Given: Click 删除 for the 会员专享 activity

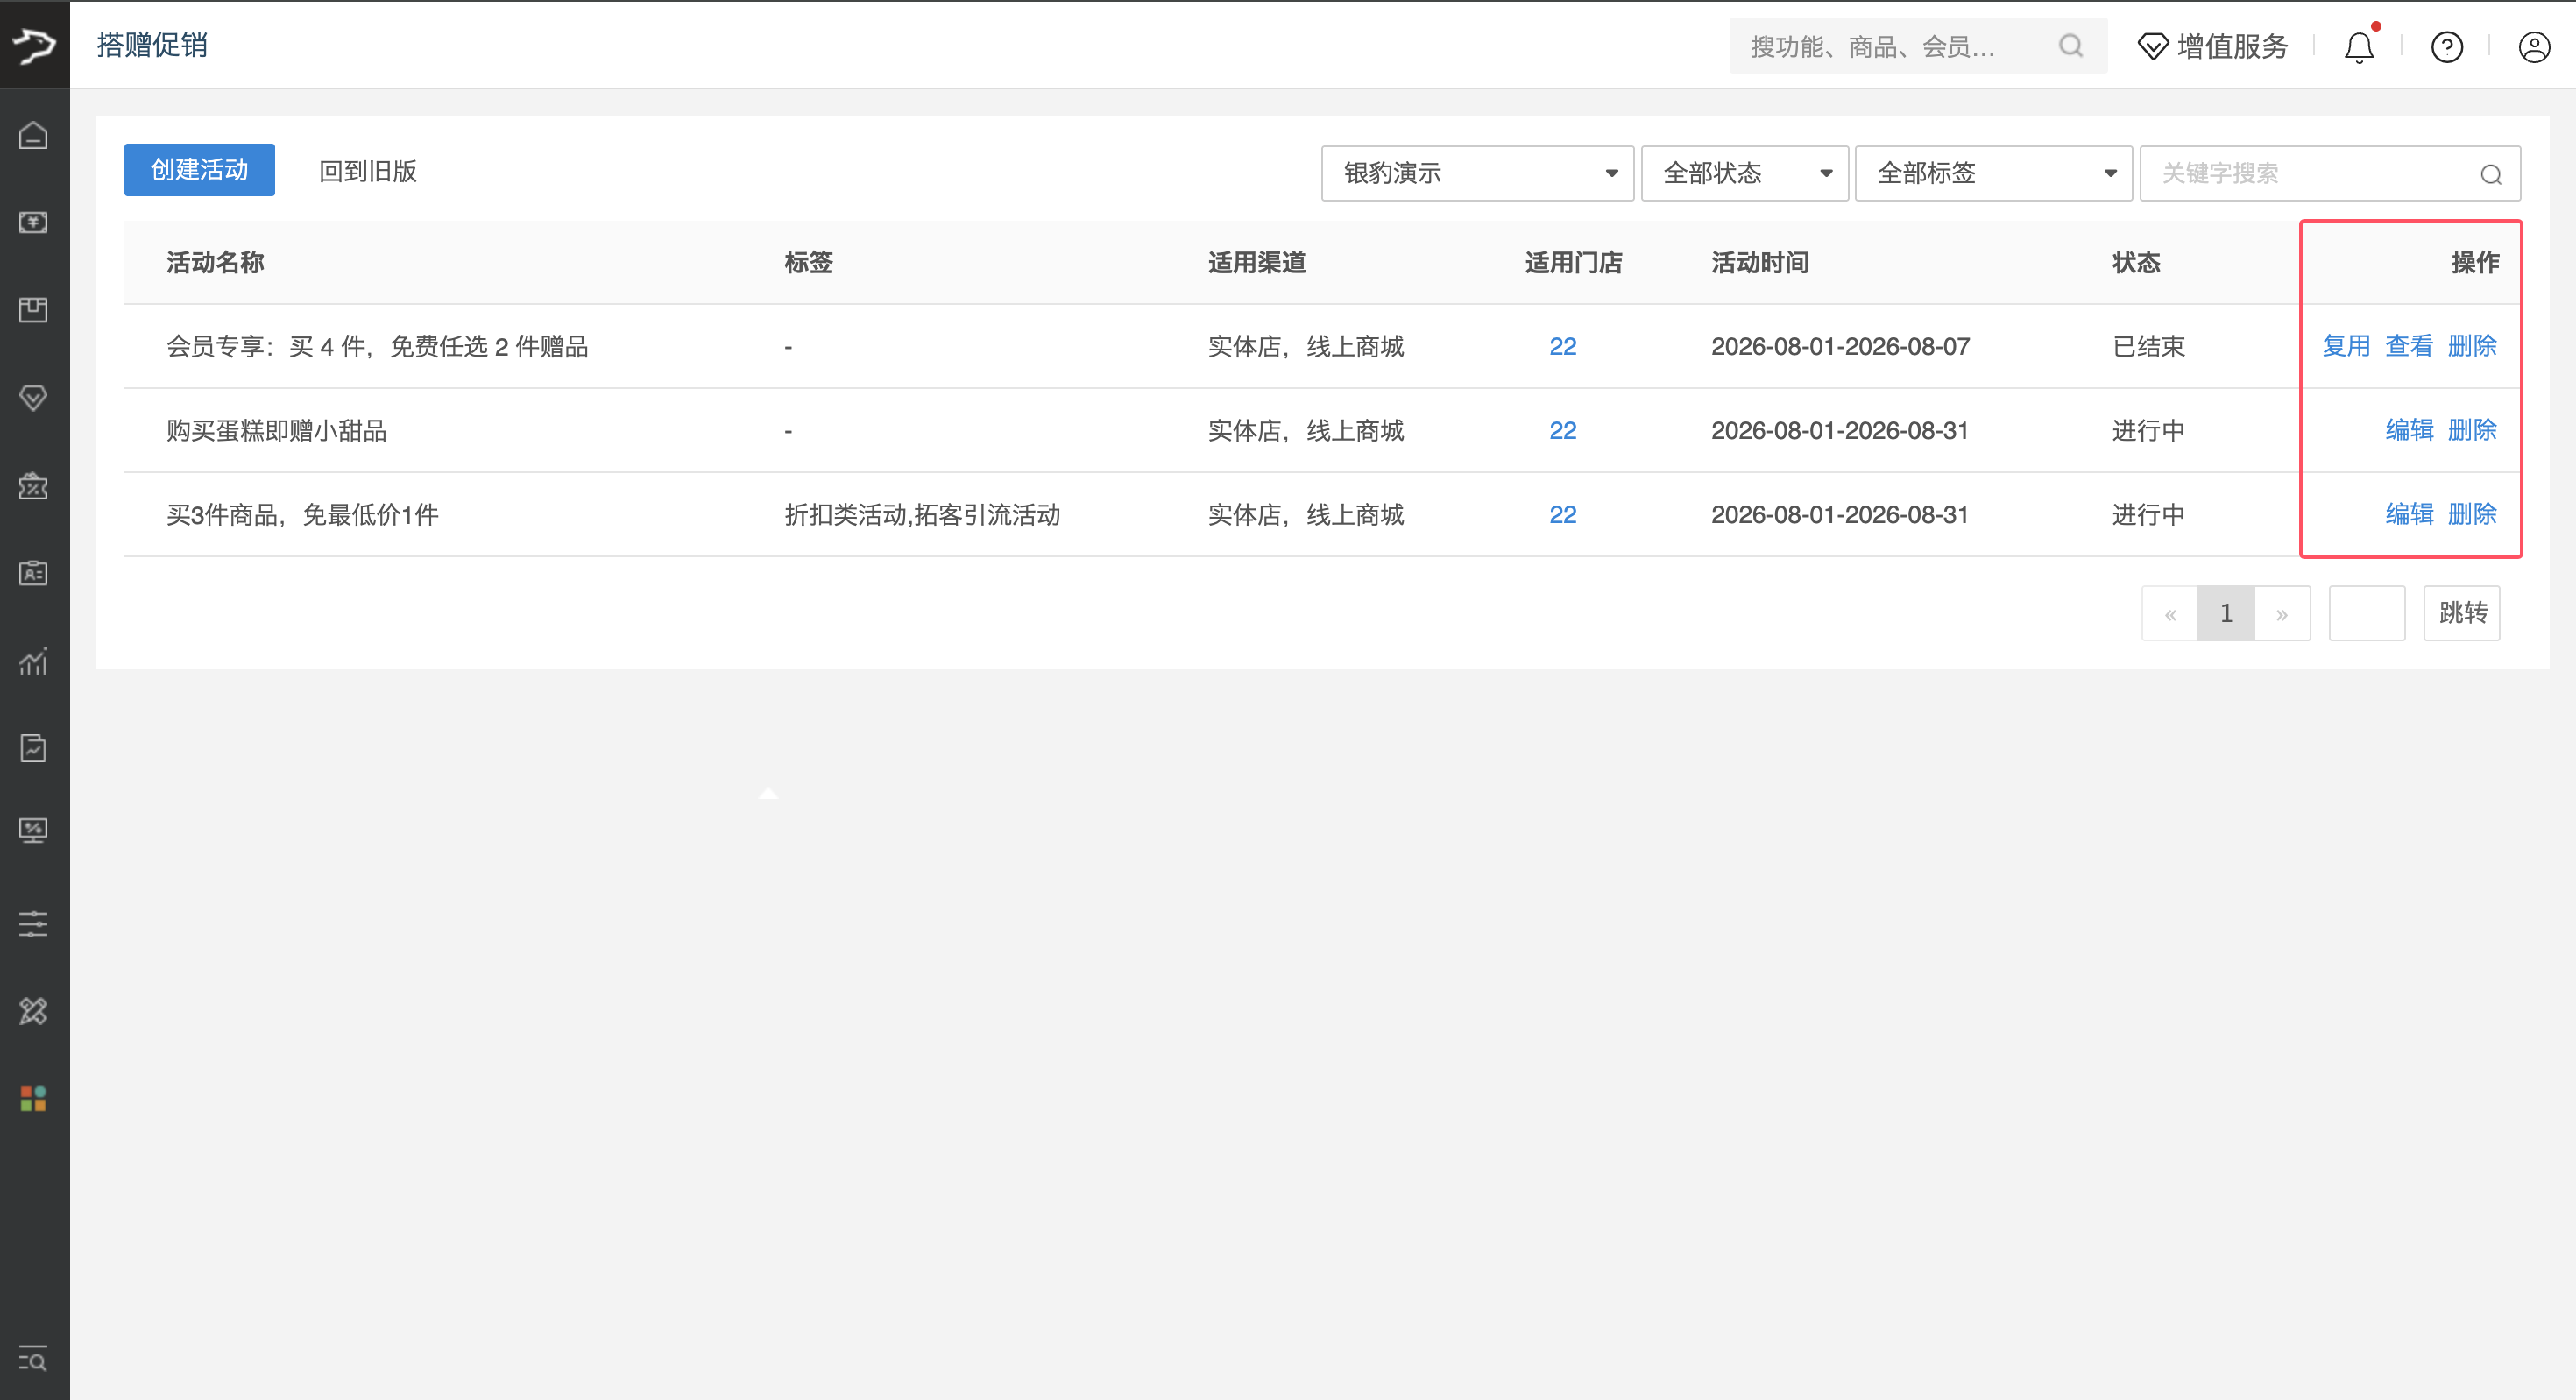Looking at the screenshot, I should click(2472, 346).
